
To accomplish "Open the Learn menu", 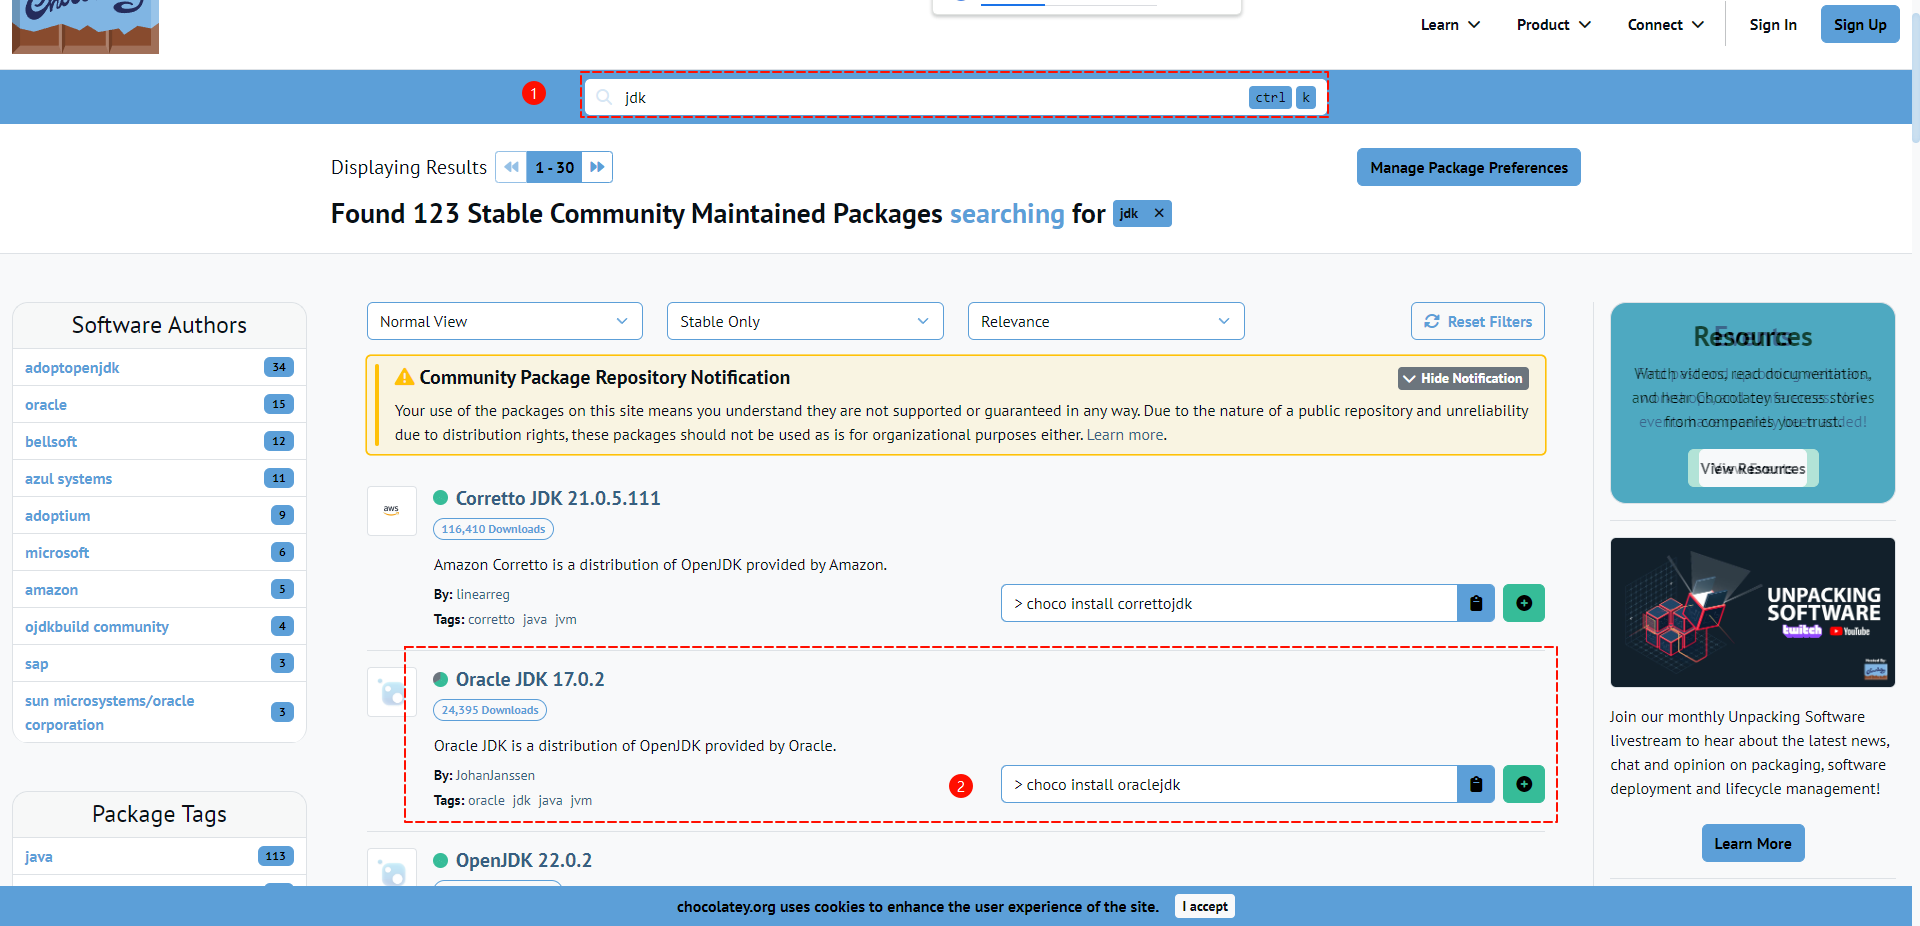I will 1449,25.
